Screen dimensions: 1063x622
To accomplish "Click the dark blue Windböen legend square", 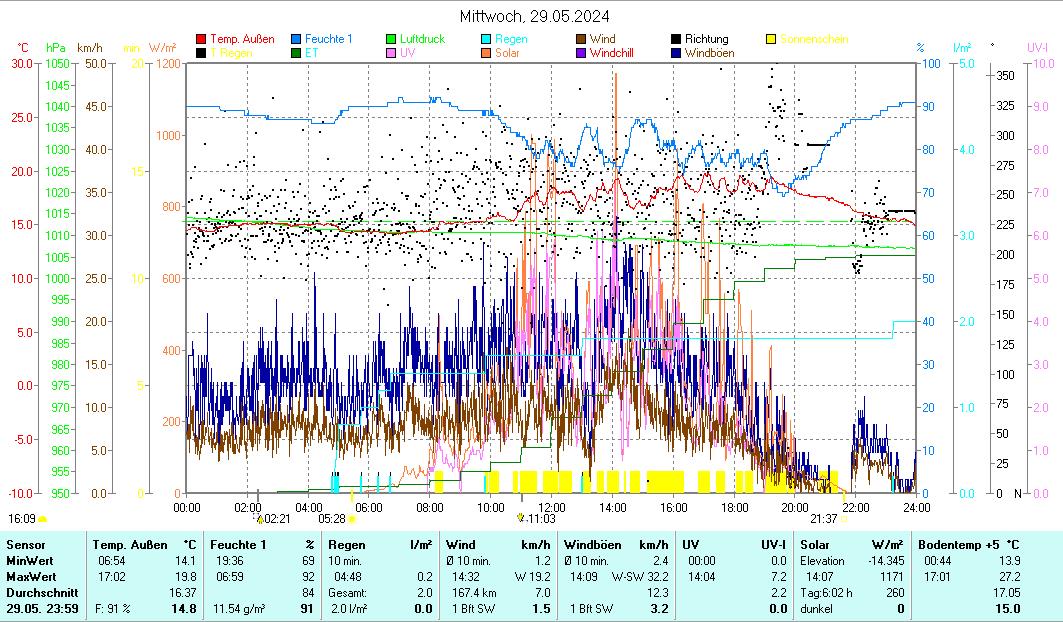I will (x=677, y=53).
